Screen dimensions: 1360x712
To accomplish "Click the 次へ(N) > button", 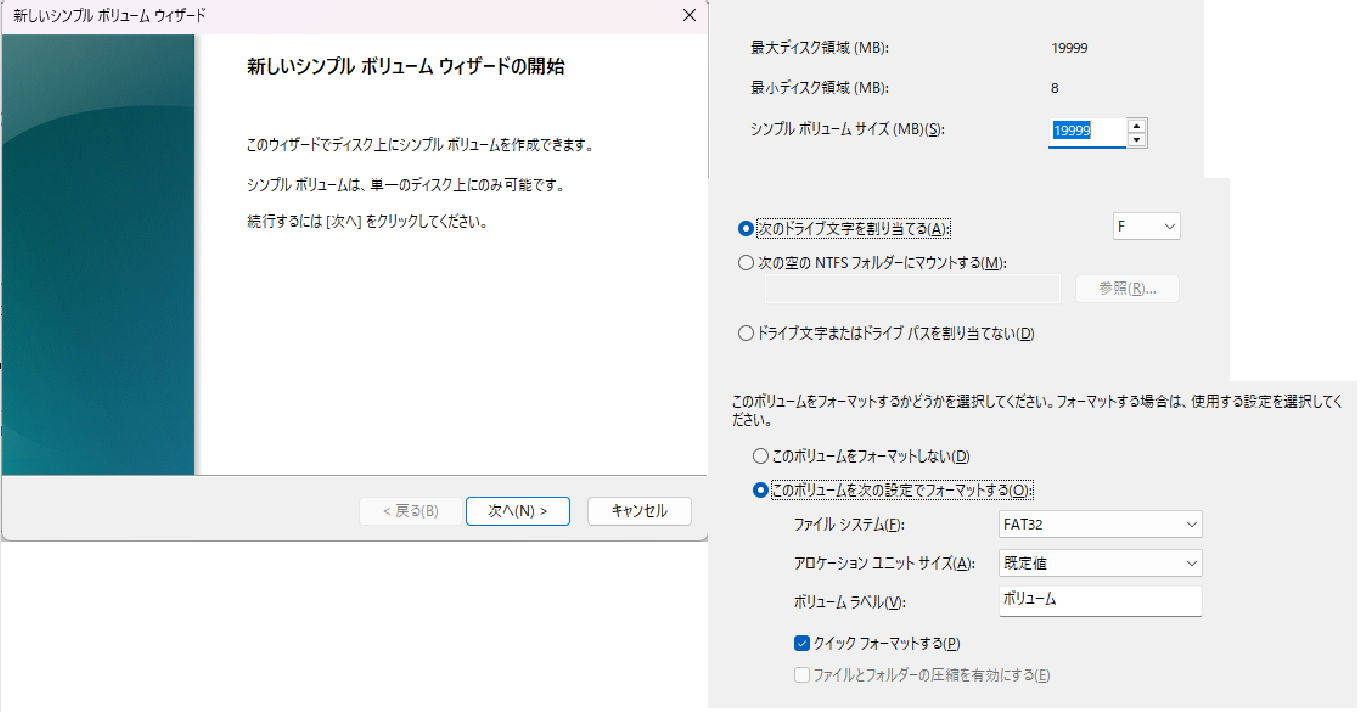I will click(x=517, y=511).
